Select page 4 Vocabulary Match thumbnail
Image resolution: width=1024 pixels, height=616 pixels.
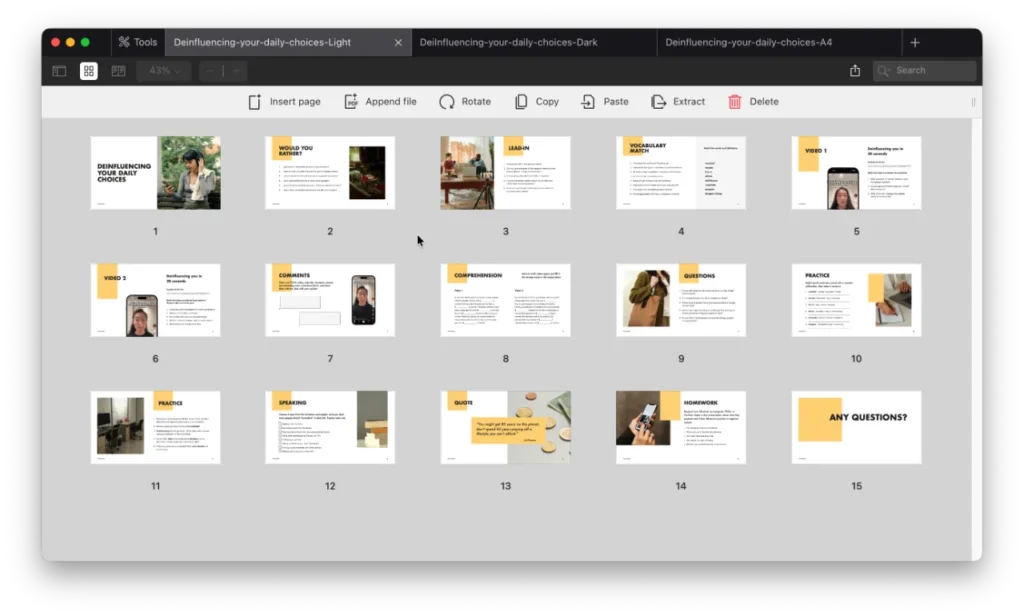pos(681,173)
